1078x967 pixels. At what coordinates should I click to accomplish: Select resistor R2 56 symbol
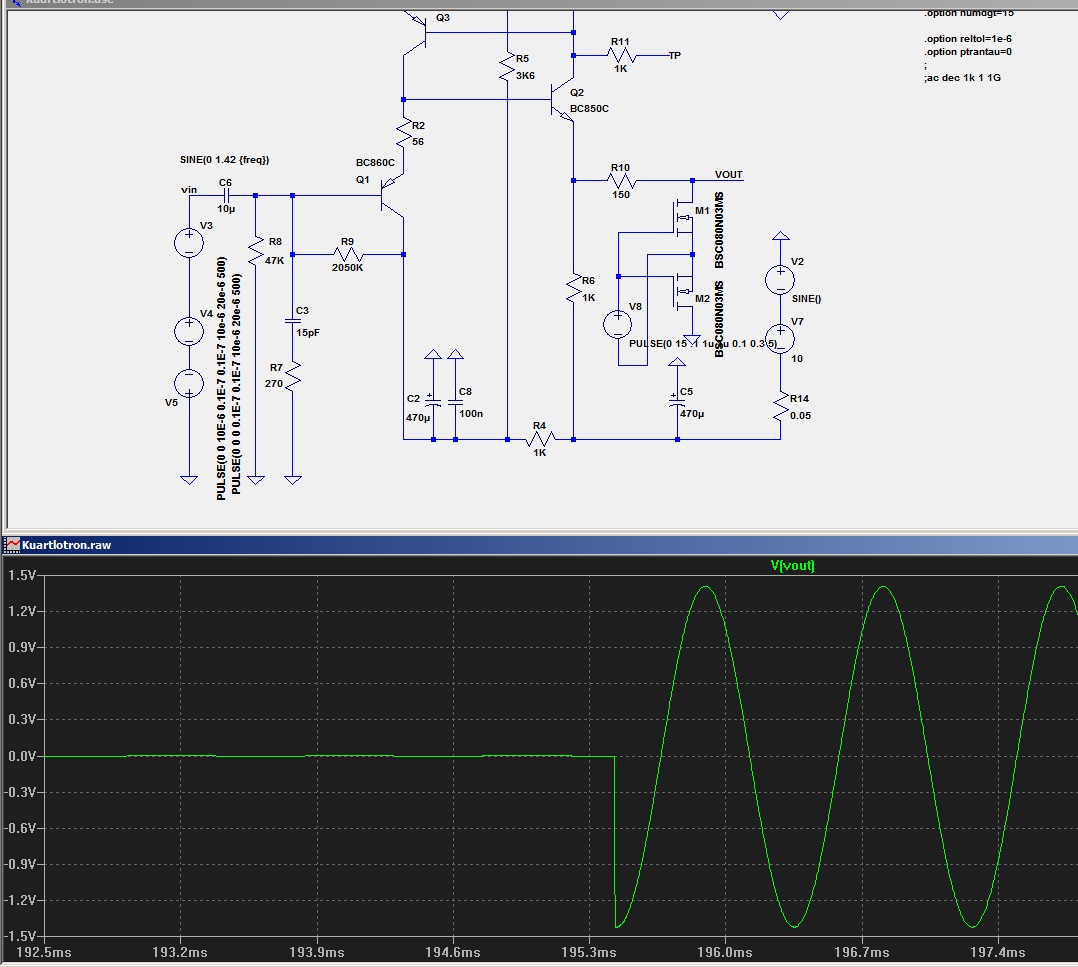(404, 133)
